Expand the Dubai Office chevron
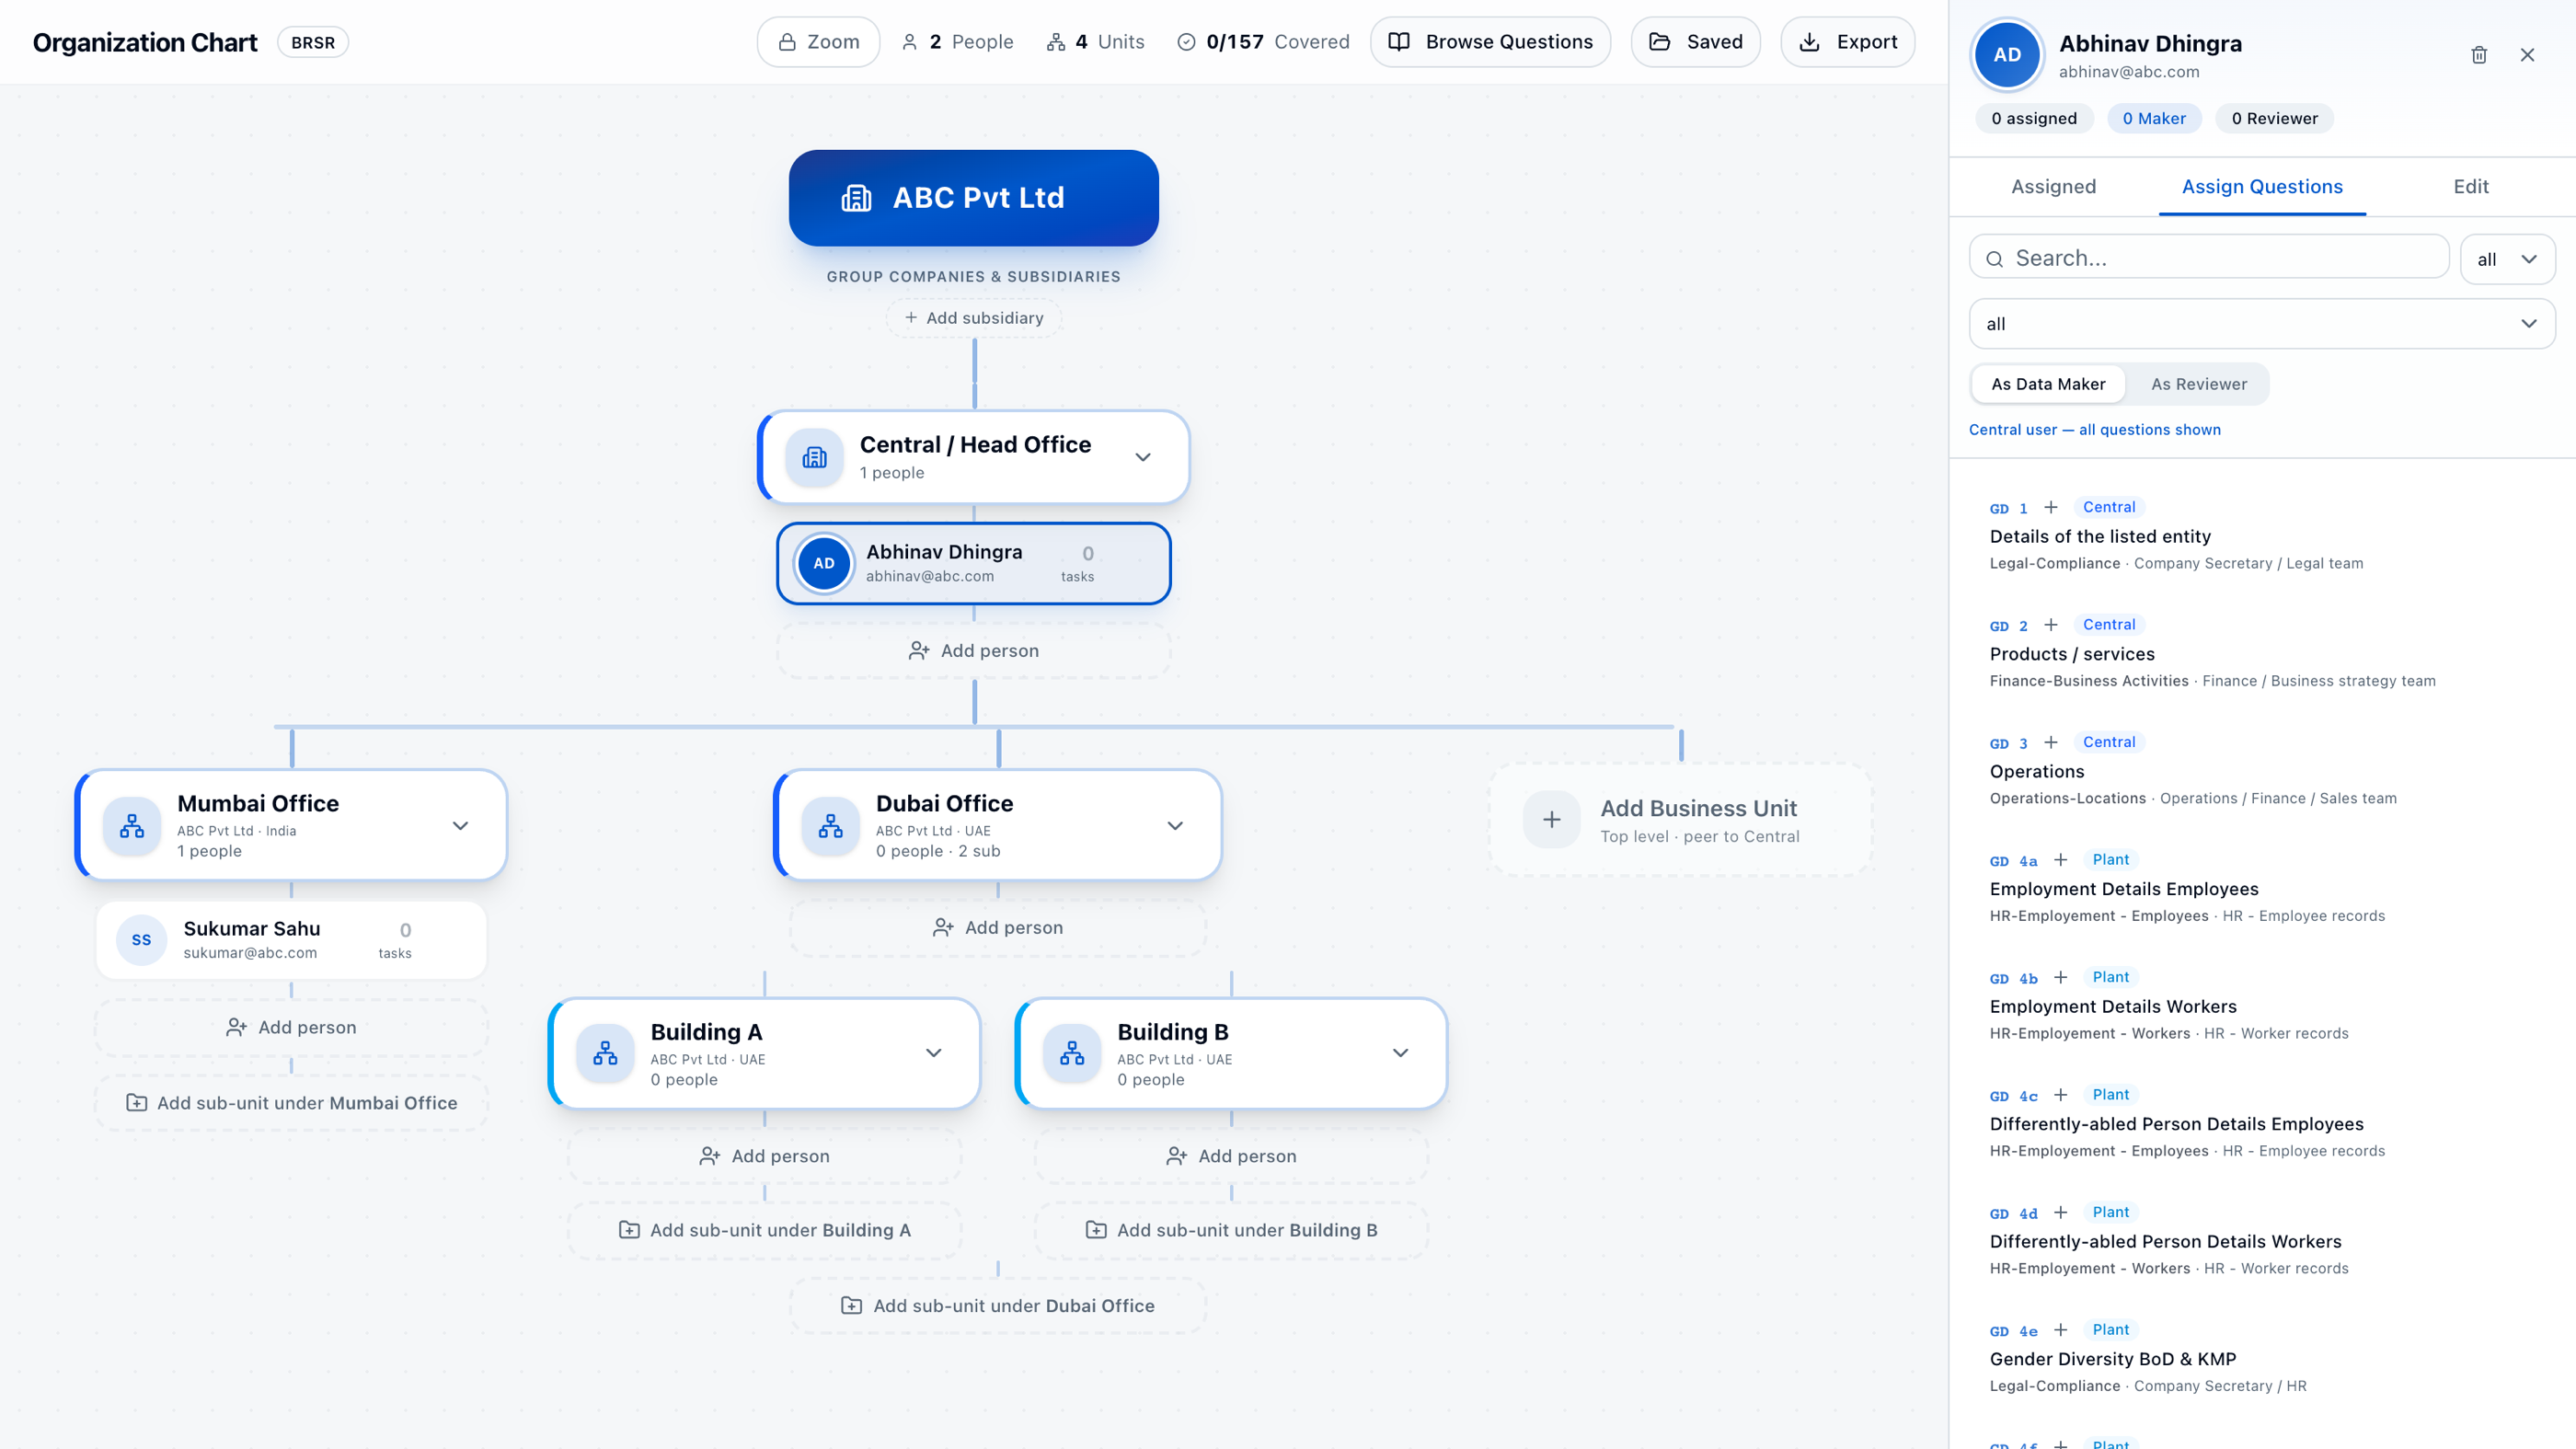The height and width of the screenshot is (1449, 2576). (1175, 826)
